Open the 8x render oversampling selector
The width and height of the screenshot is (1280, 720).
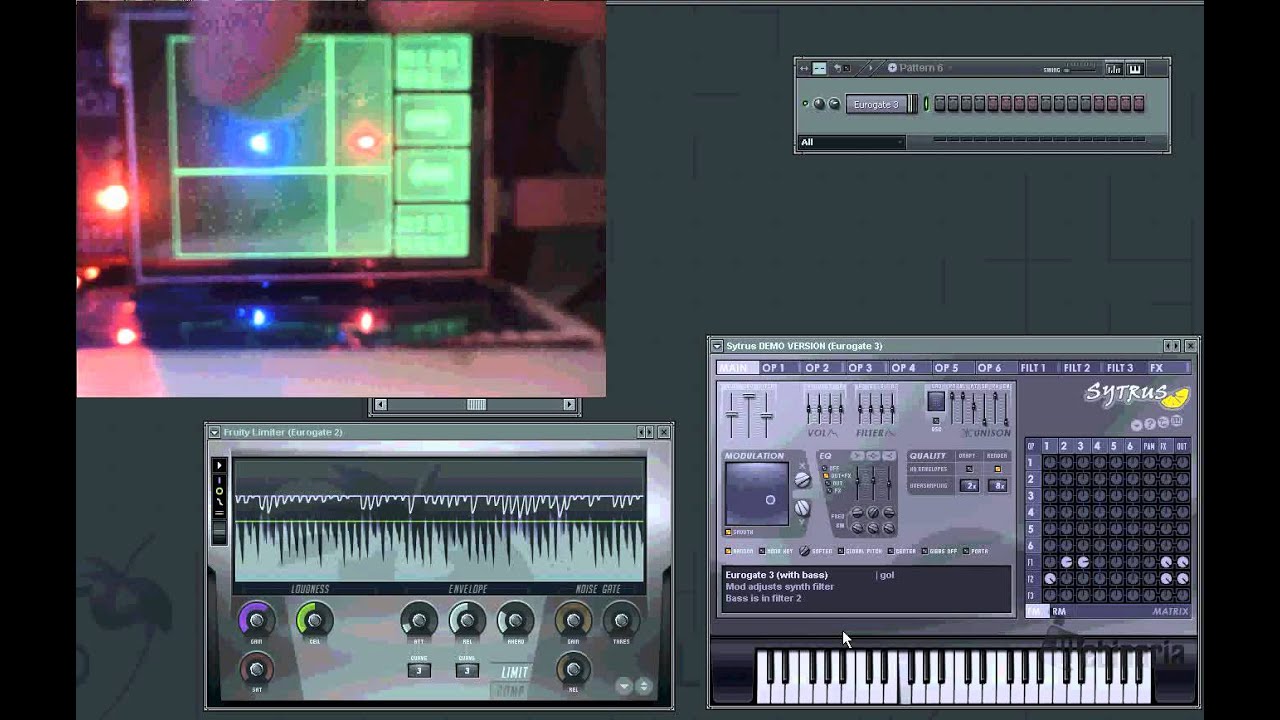pos(998,485)
